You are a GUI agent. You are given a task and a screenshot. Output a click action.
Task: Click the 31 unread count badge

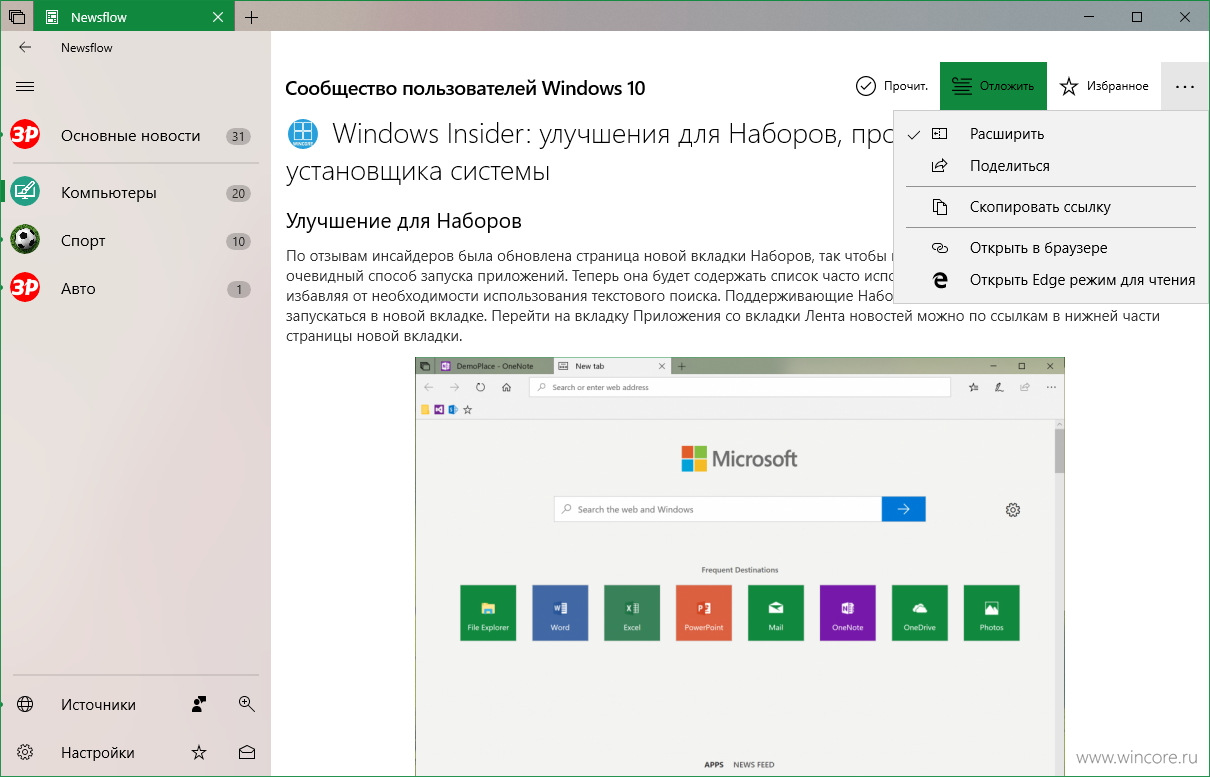238,136
